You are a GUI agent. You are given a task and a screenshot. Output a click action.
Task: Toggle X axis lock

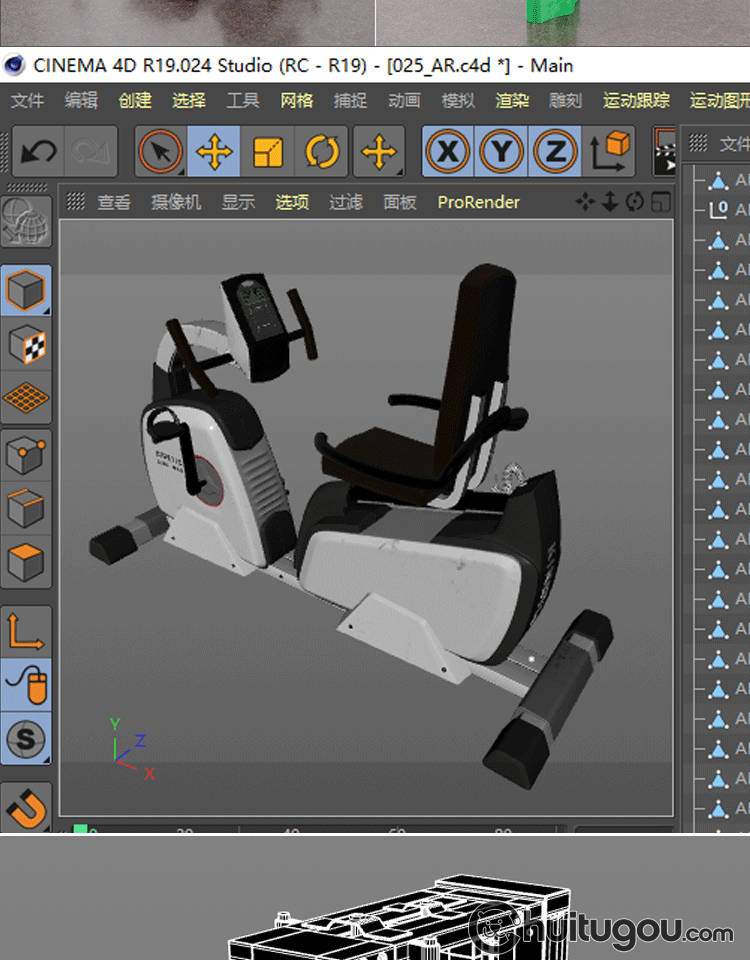[448, 152]
